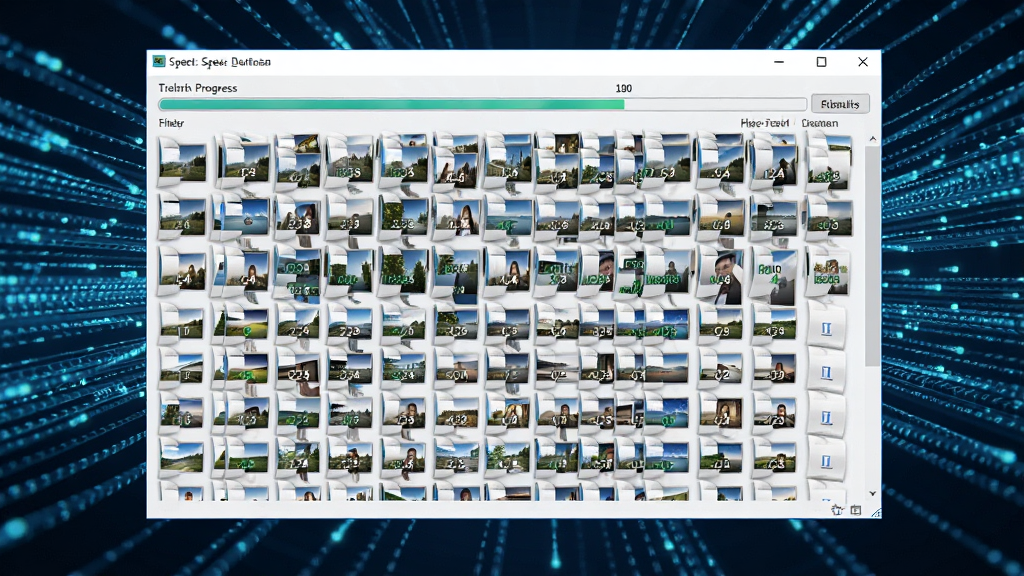Open the landscape thumbnail labeled 09
Viewport: 1024px width, 576px height.
point(720,325)
